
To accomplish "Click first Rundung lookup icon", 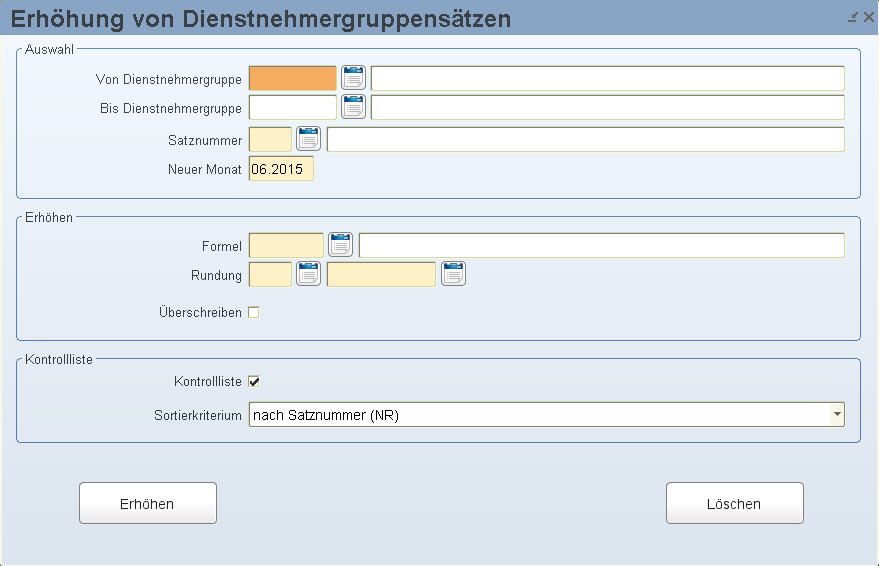I will 309,274.
